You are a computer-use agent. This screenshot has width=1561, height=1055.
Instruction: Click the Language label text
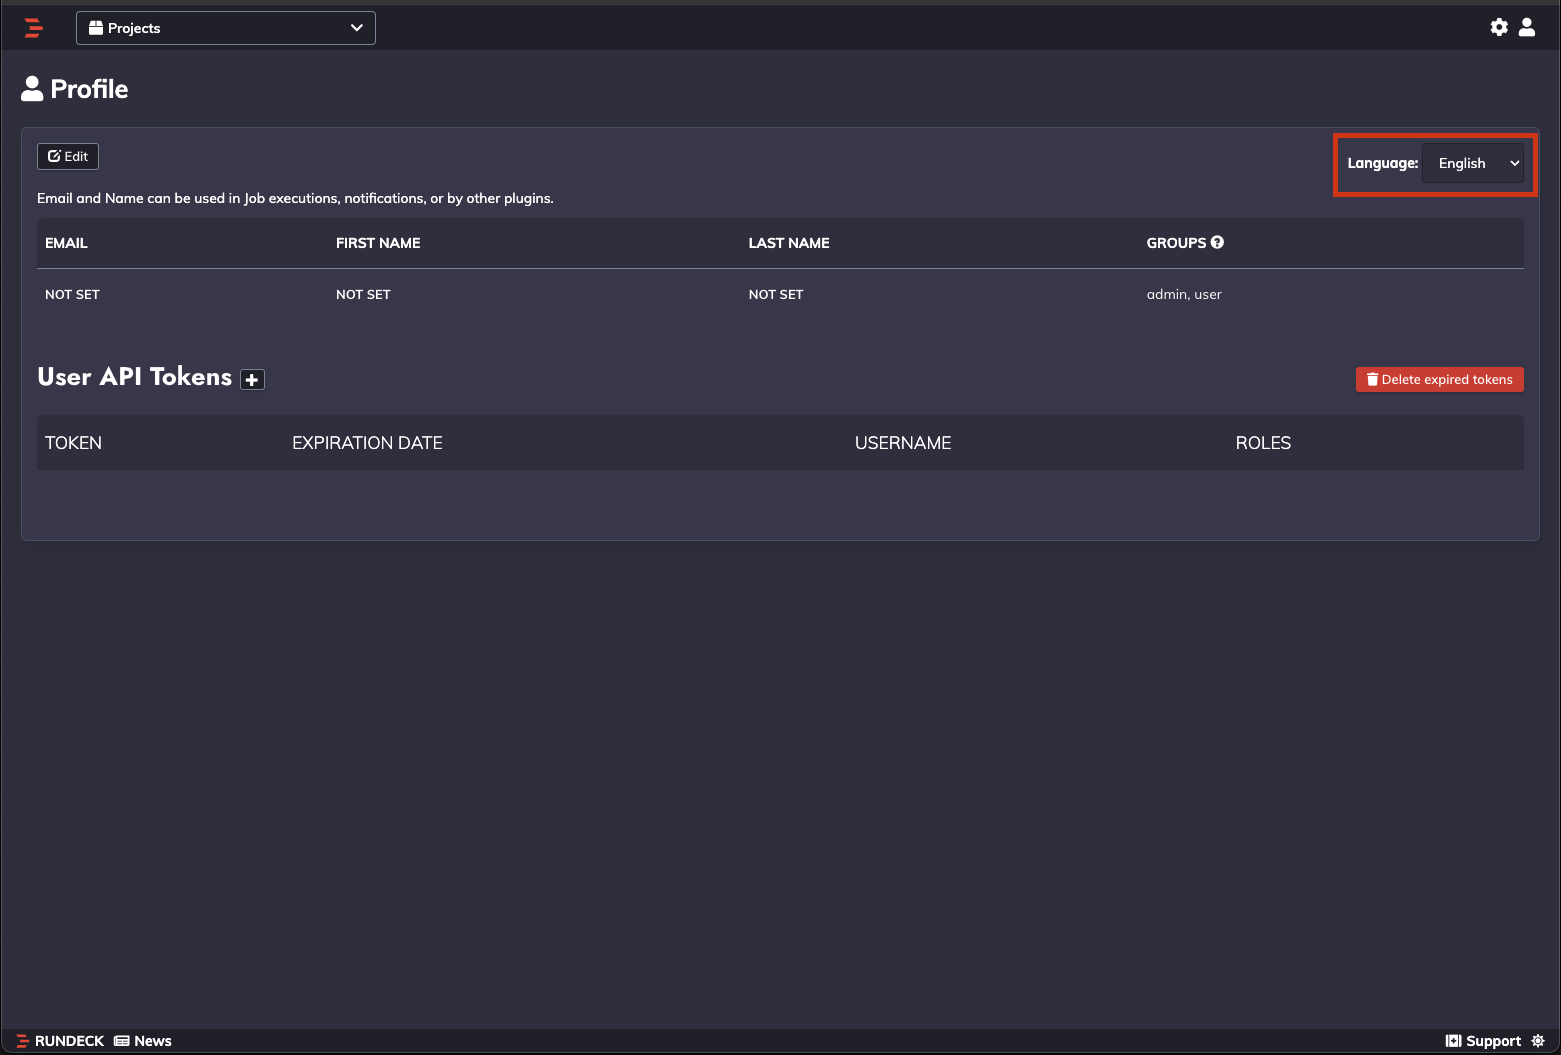[1382, 163]
